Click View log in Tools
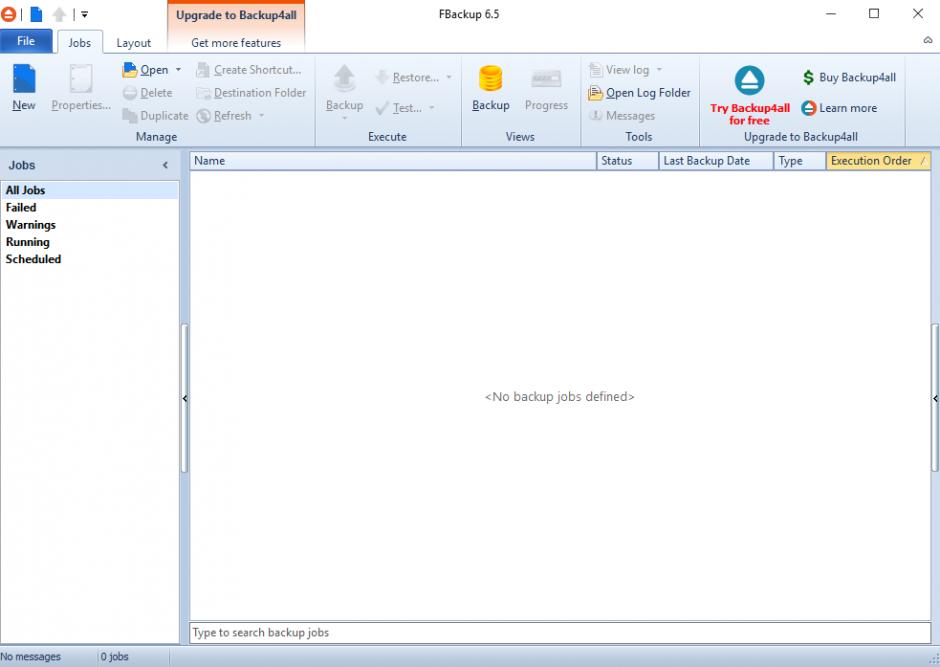The height and width of the screenshot is (667, 940). coord(619,70)
